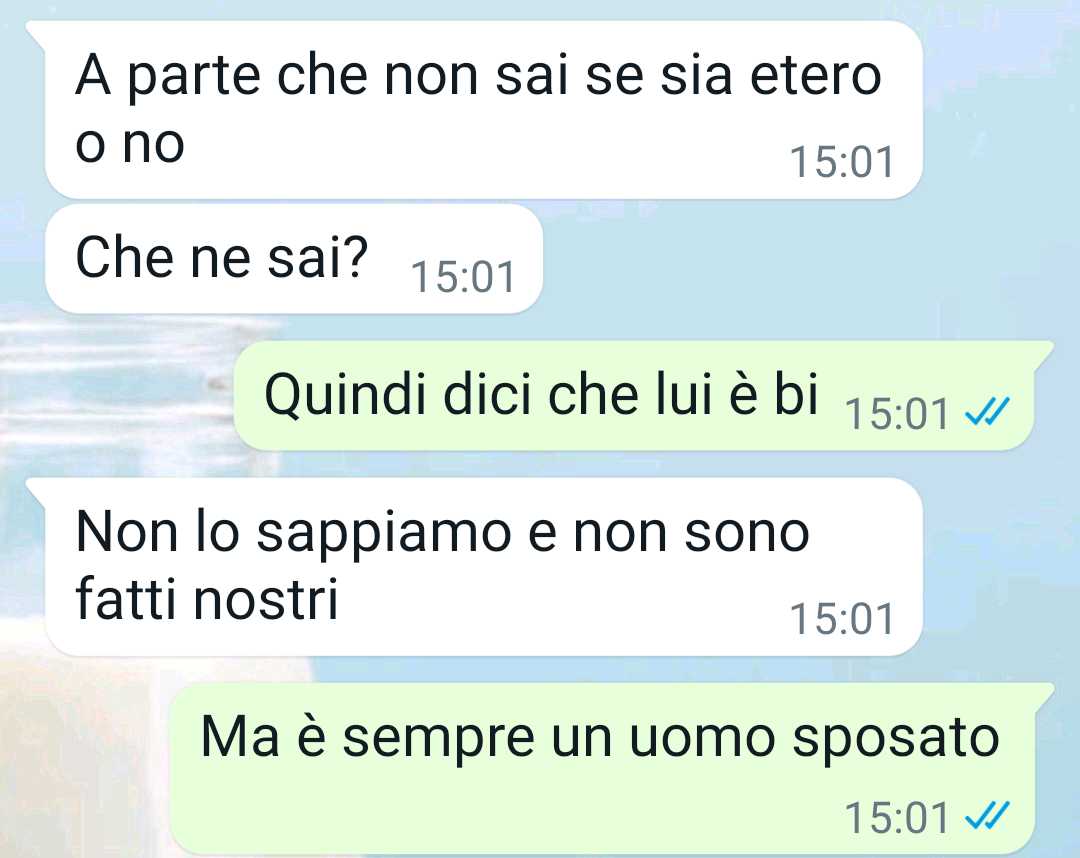Tap the tail of the sent 'Quindi dici' bubble
Image resolution: width=1080 pixels, height=858 pixels.
[x=1041, y=352]
